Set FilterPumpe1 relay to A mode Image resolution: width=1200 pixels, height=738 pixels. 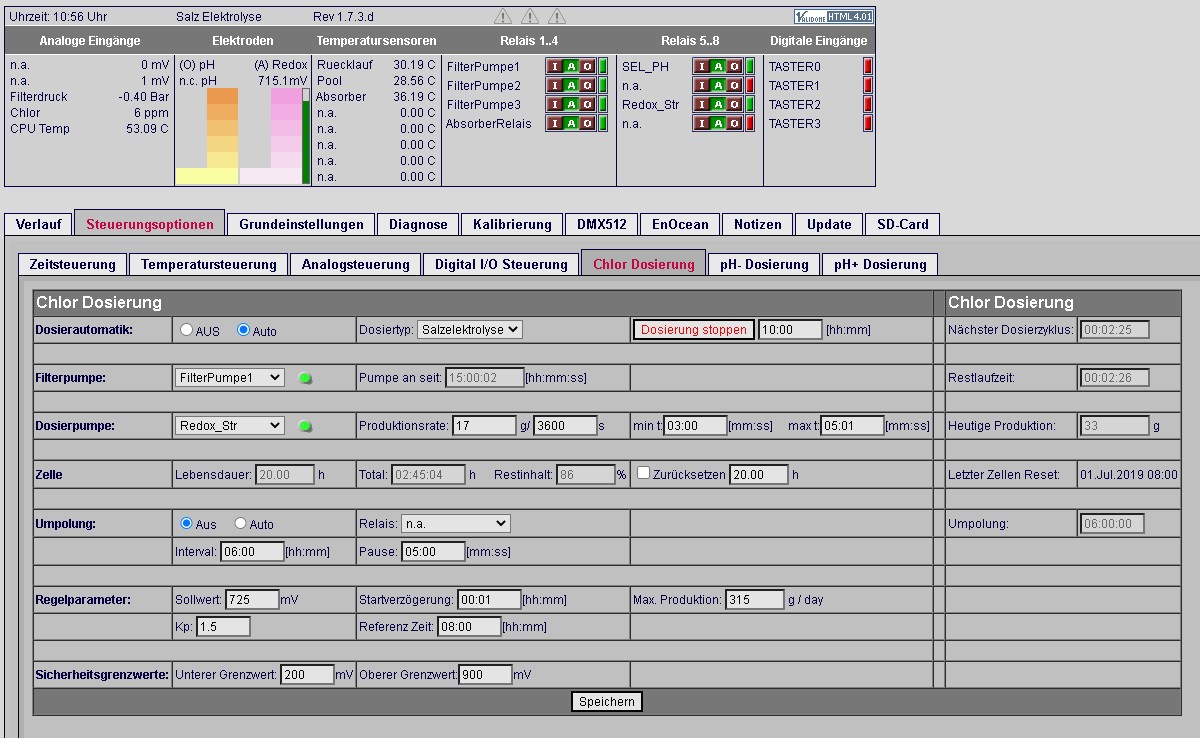click(x=571, y=66)
